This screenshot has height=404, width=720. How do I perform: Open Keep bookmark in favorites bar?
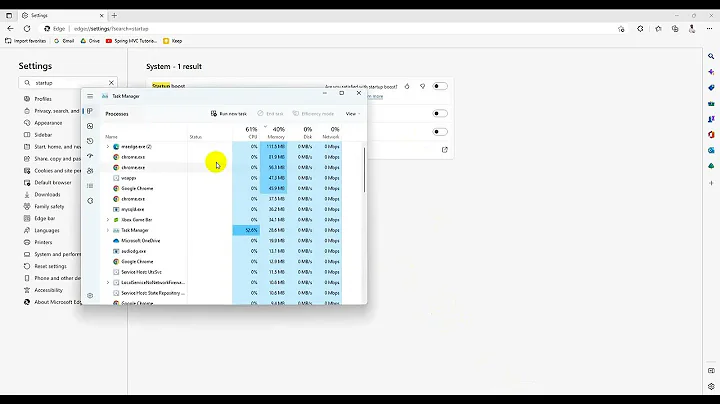pyautogui.click(x=173, y=41)
